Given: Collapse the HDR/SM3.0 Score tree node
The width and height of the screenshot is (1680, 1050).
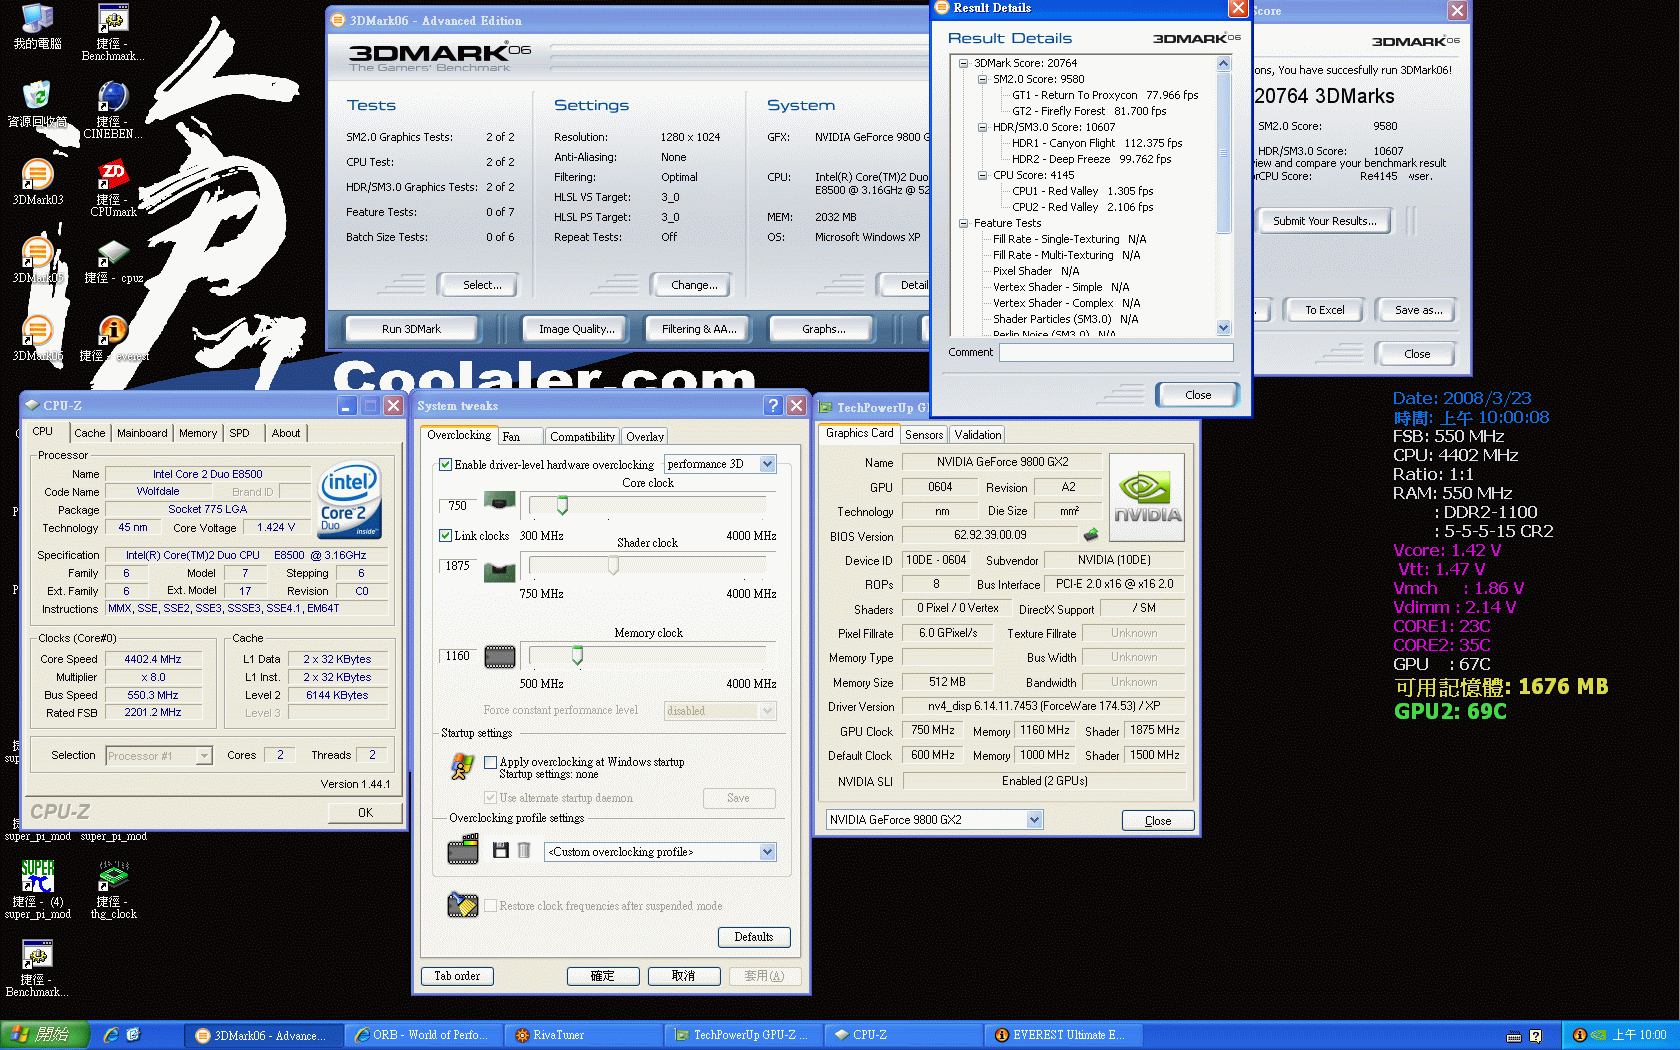Looking at the screenshot, I should click(983, 127).
